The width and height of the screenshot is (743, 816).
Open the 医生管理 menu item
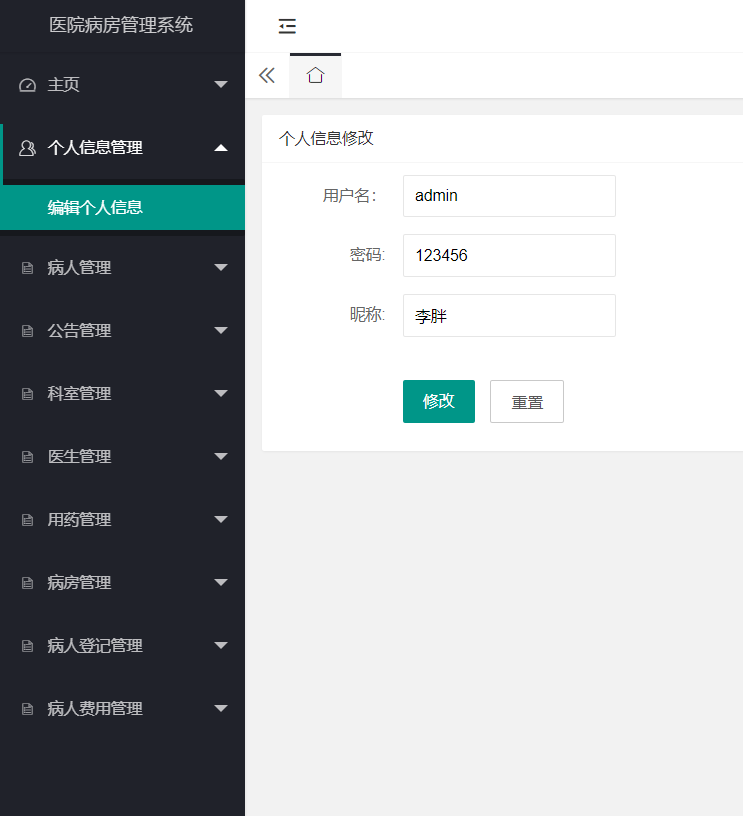[122, 456]
